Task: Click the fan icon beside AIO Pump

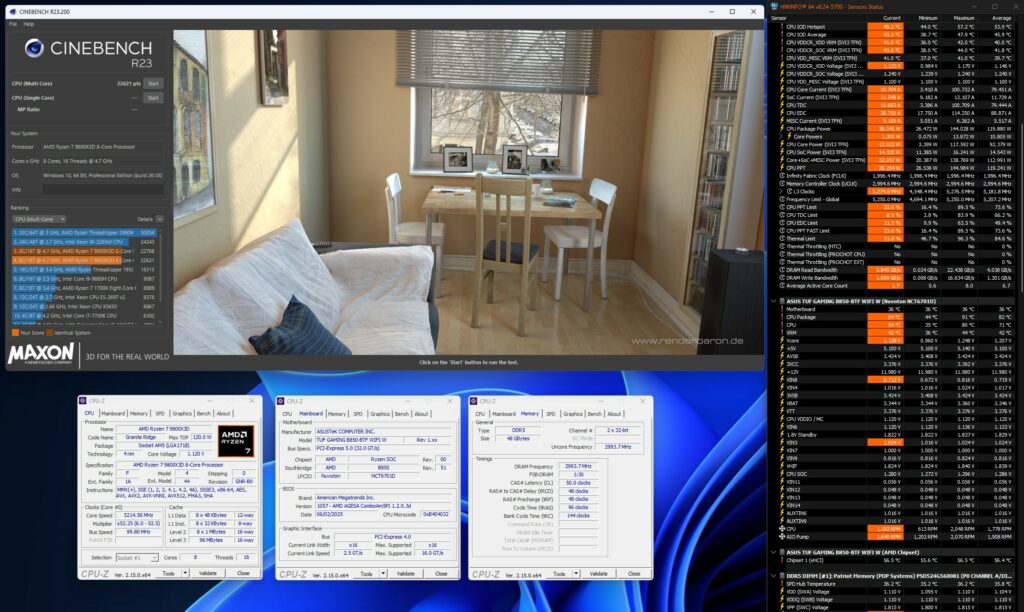Action: [x=782, y=536]
